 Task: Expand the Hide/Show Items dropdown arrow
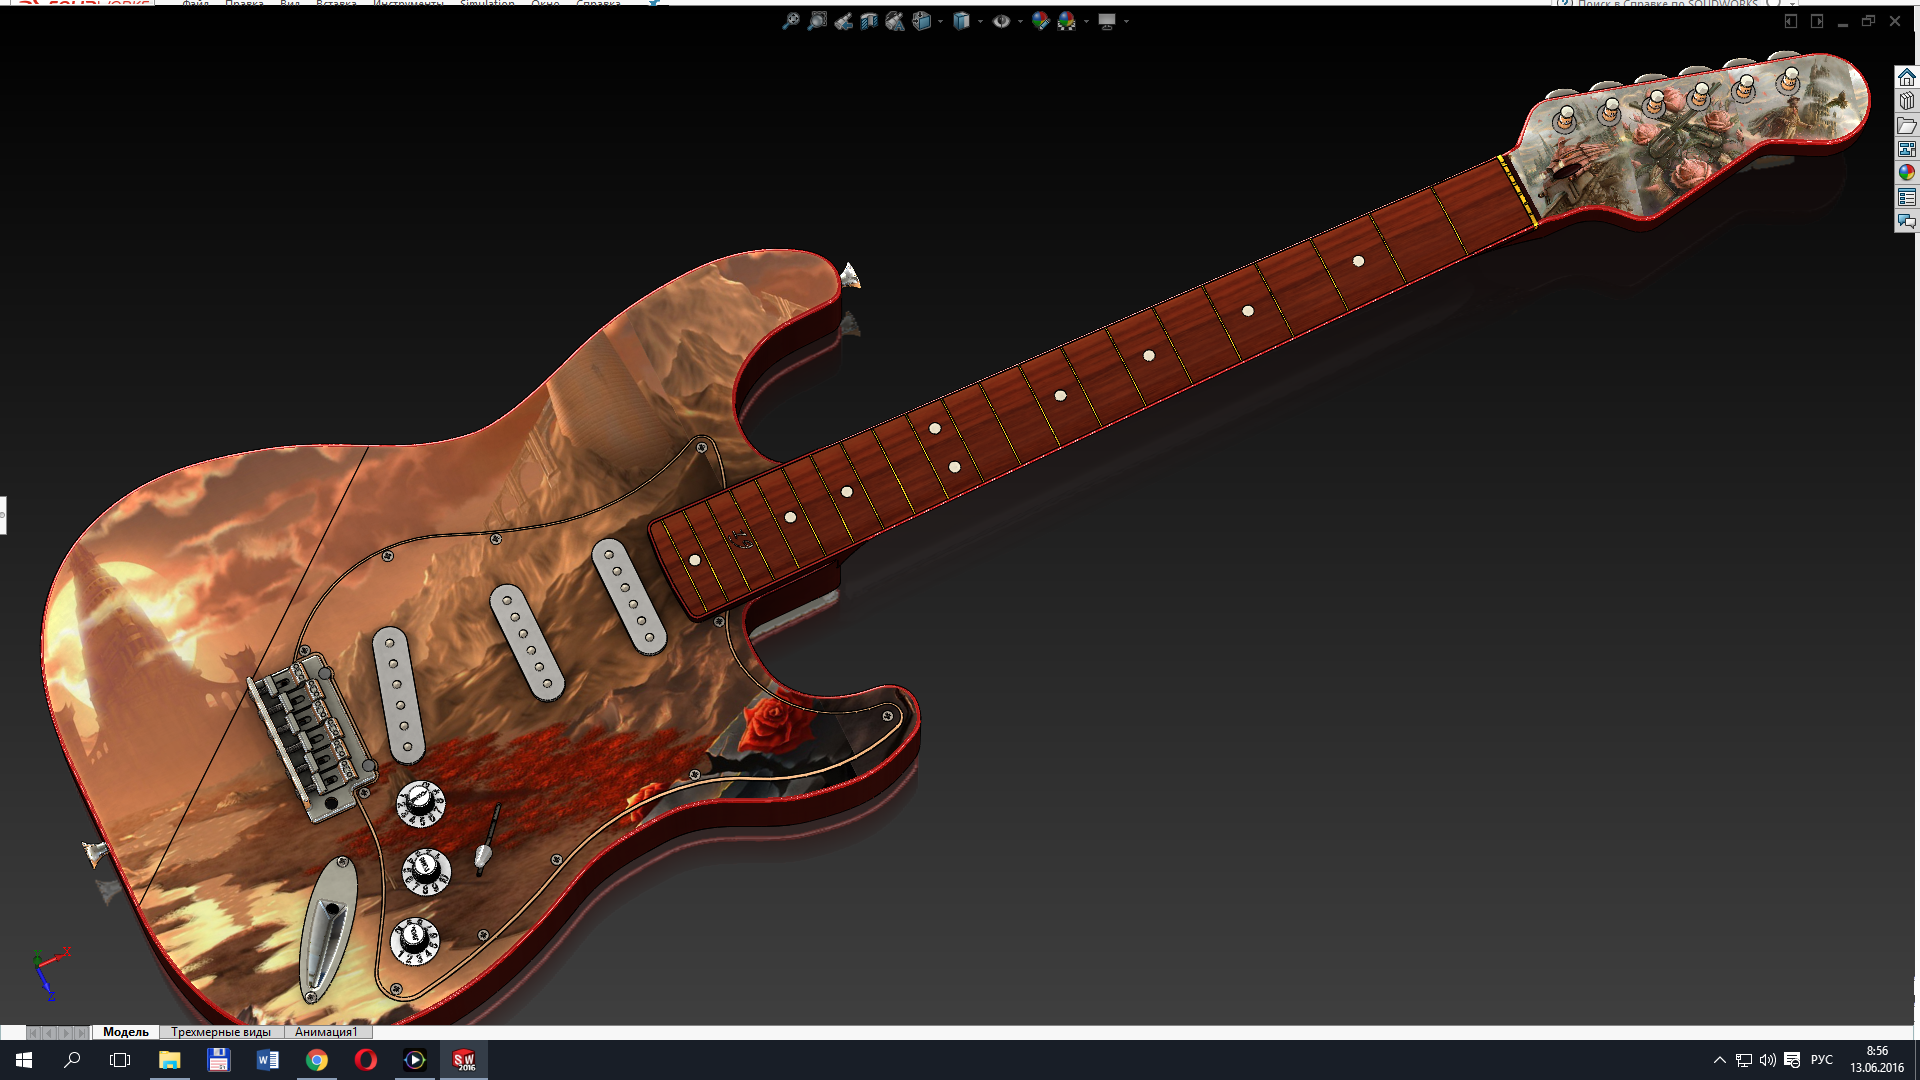[1020, 21]
